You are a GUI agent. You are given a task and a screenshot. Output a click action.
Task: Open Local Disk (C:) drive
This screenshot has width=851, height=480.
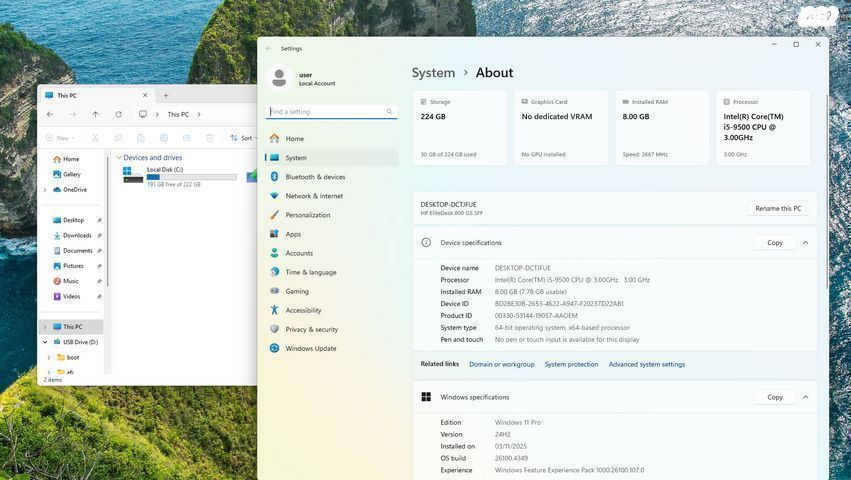pos(180,177)
